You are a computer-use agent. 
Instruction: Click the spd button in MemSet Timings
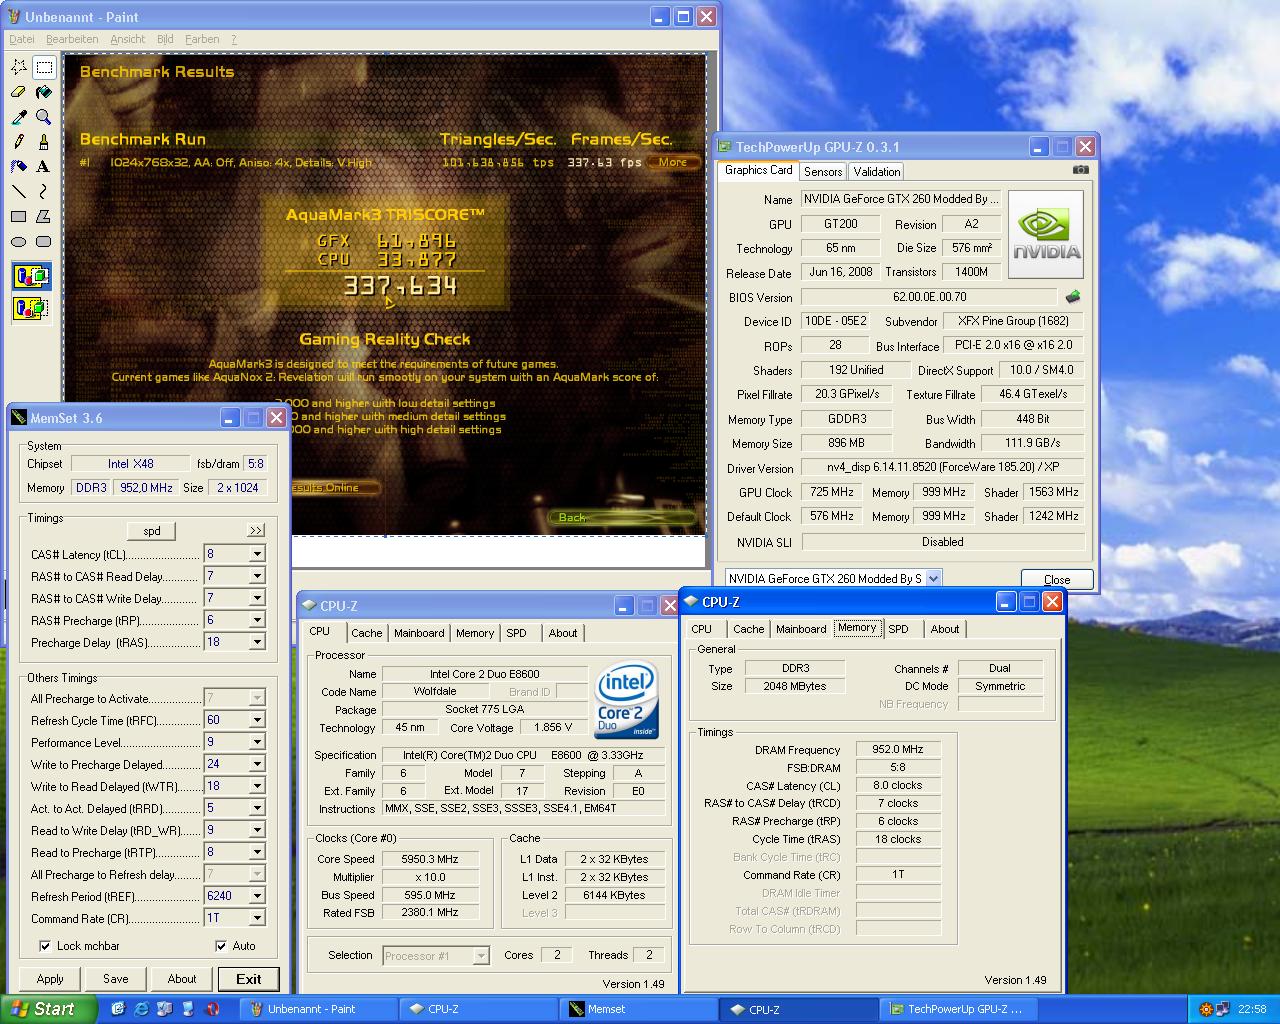pos(152,531)
